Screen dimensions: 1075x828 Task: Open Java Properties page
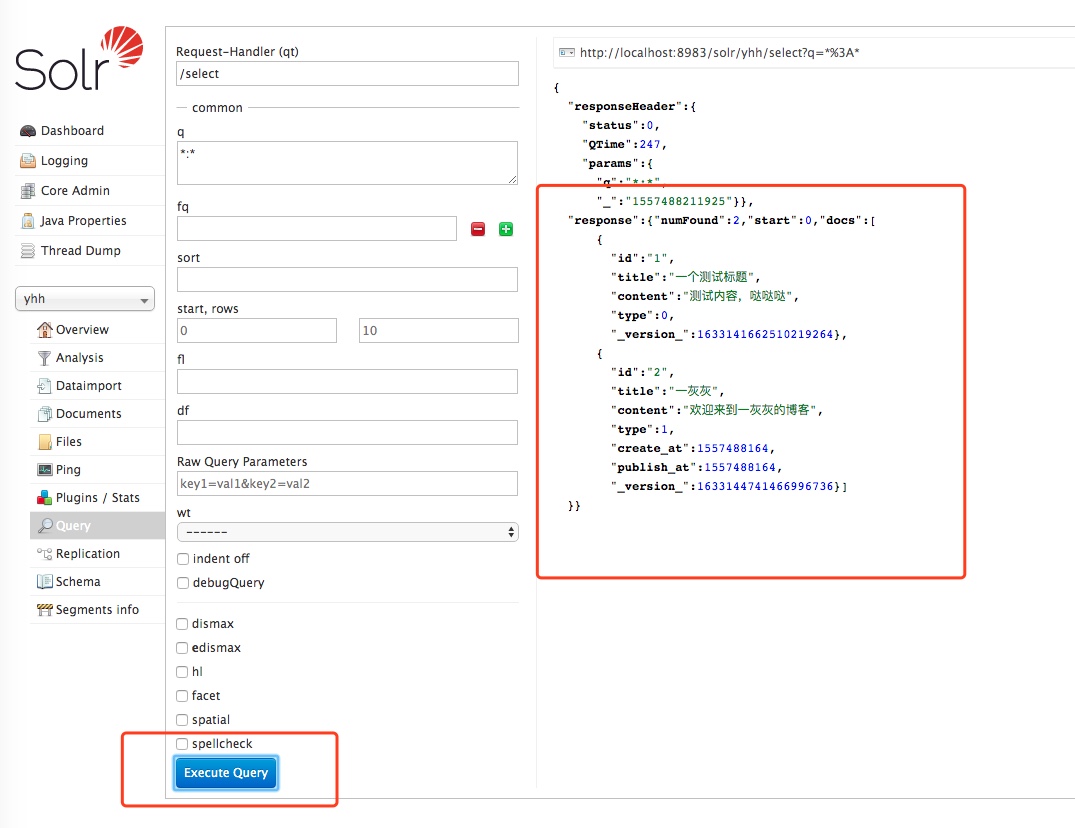83,221
